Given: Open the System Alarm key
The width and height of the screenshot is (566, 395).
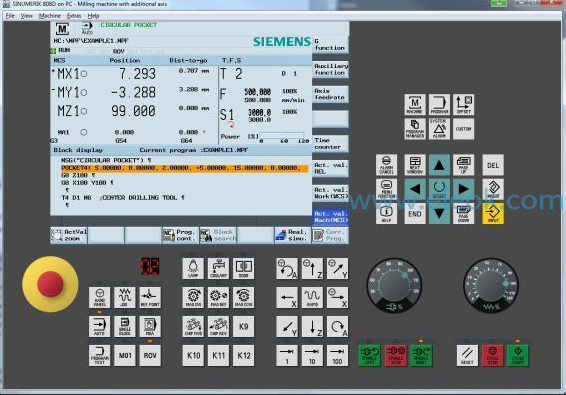Looking at the screenshot, I should click(439, 129).
